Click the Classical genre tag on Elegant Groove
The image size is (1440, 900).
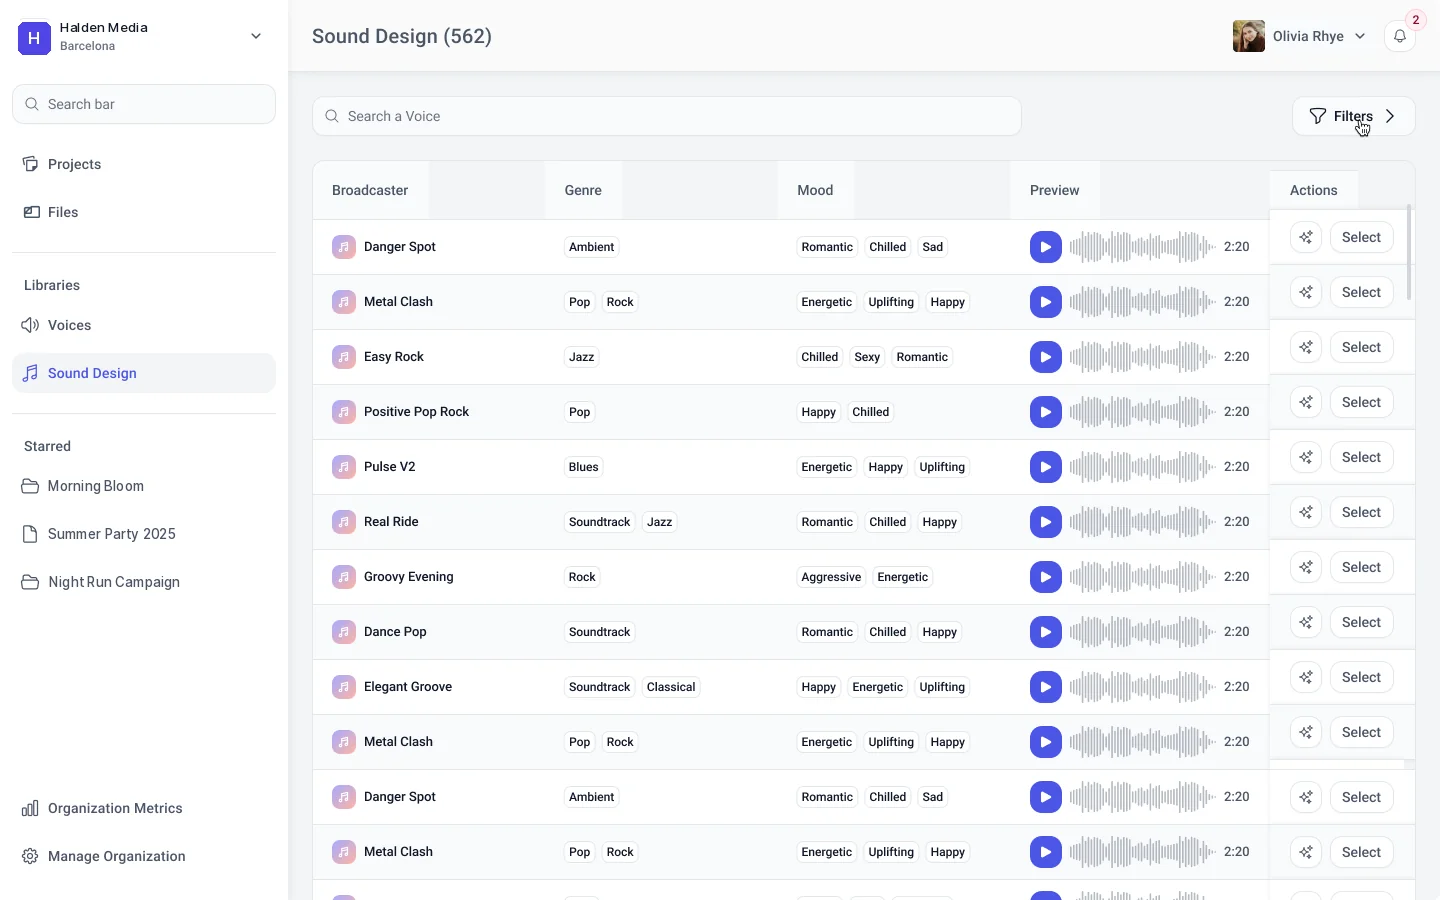(x=671, y=687)
